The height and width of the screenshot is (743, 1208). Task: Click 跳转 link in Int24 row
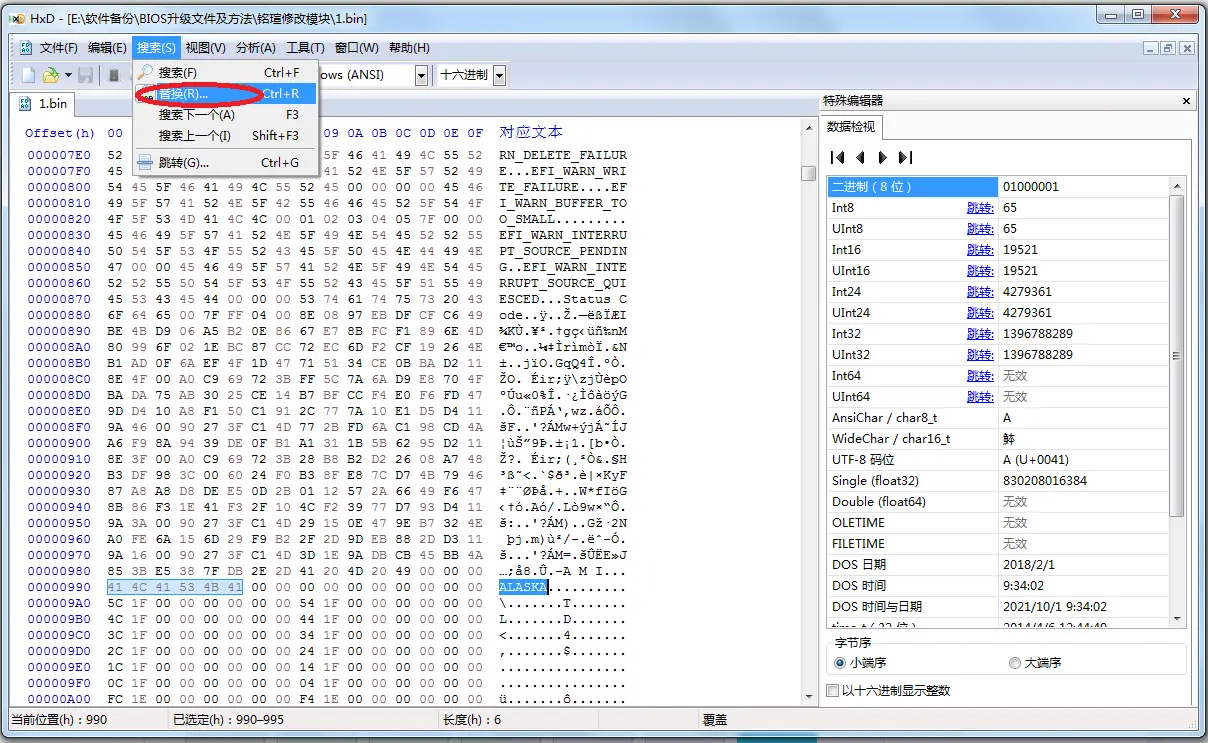point(979,292)
